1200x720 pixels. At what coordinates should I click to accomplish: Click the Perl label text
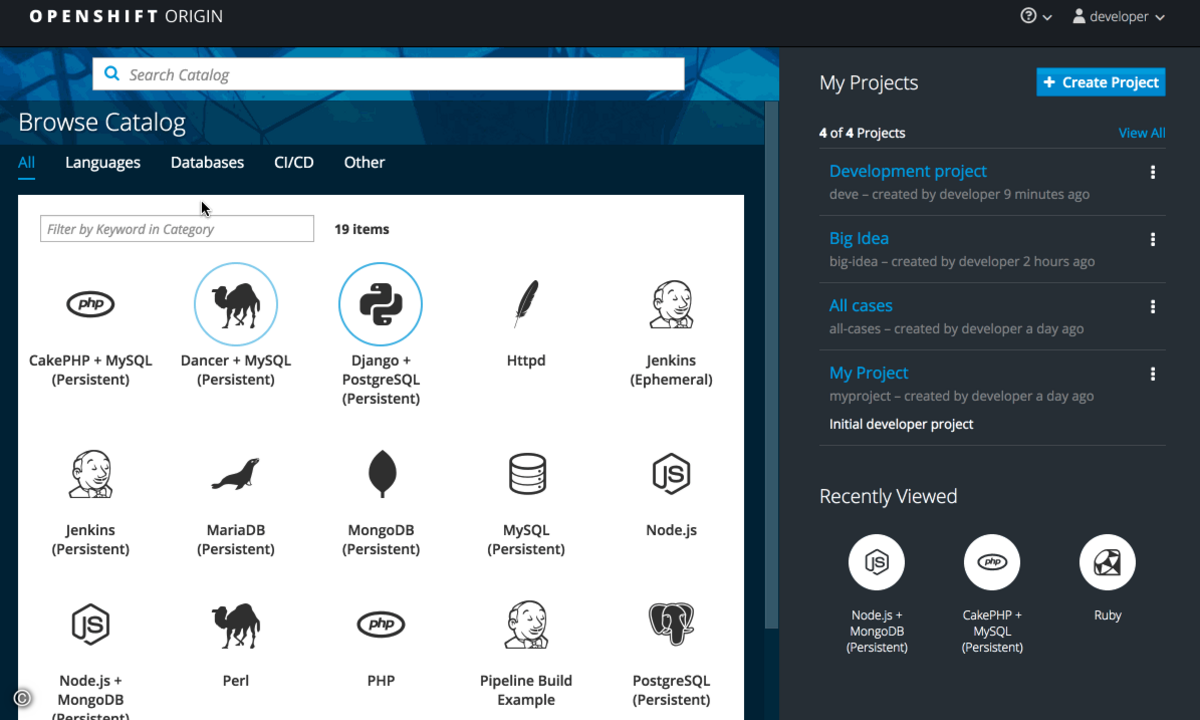236,680
